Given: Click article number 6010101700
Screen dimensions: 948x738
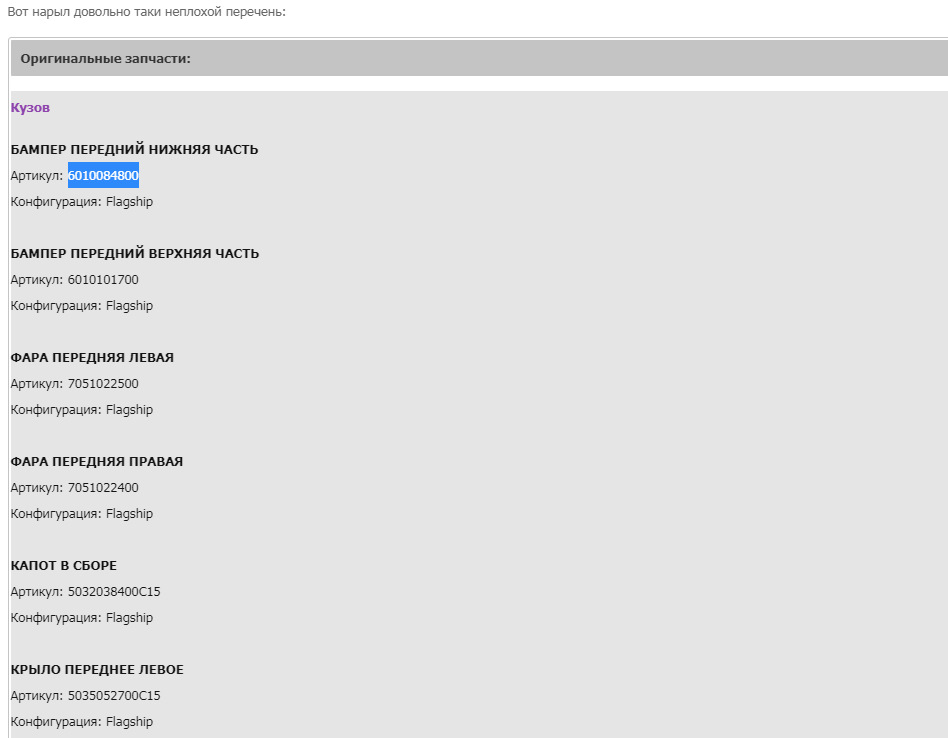Looking at the screenshot, I should (x=103, y=279).
